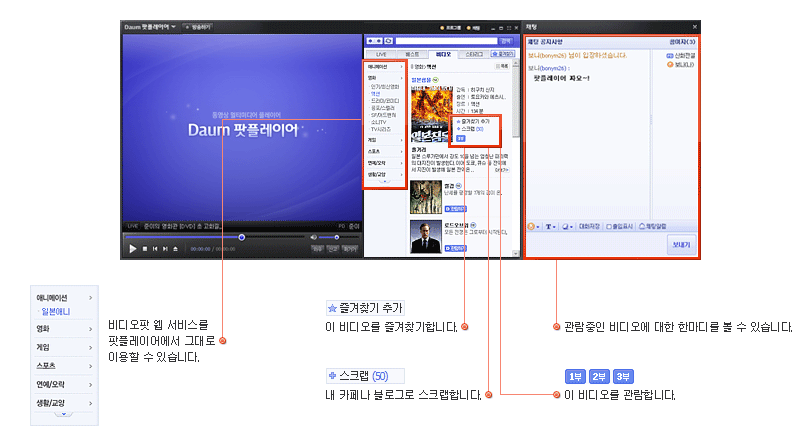
Task: Toggle the 프로그램 panel indicator in title bar
Action: [451, 28]
